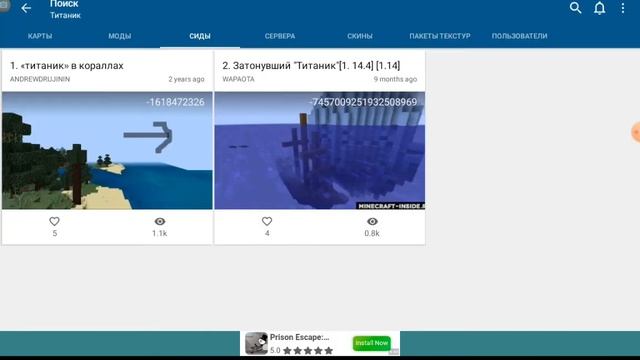
Task: Open «титаник» в кораллах seed title
Action: click(x=67, y=66)
